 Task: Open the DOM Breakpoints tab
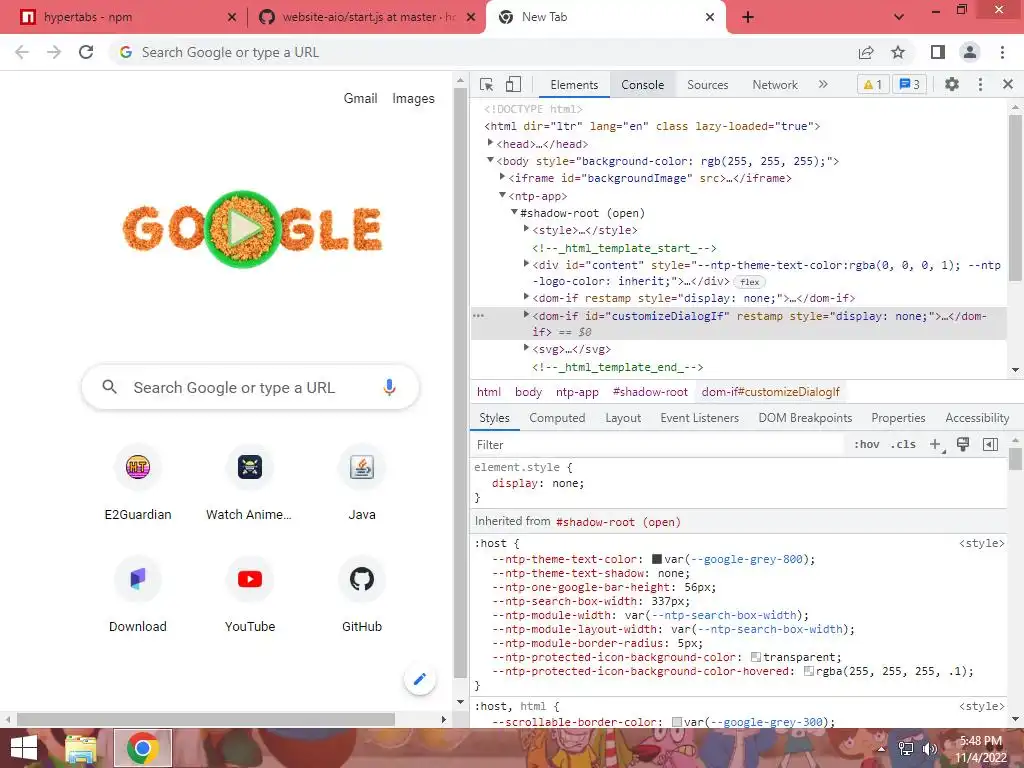(805, 418)
